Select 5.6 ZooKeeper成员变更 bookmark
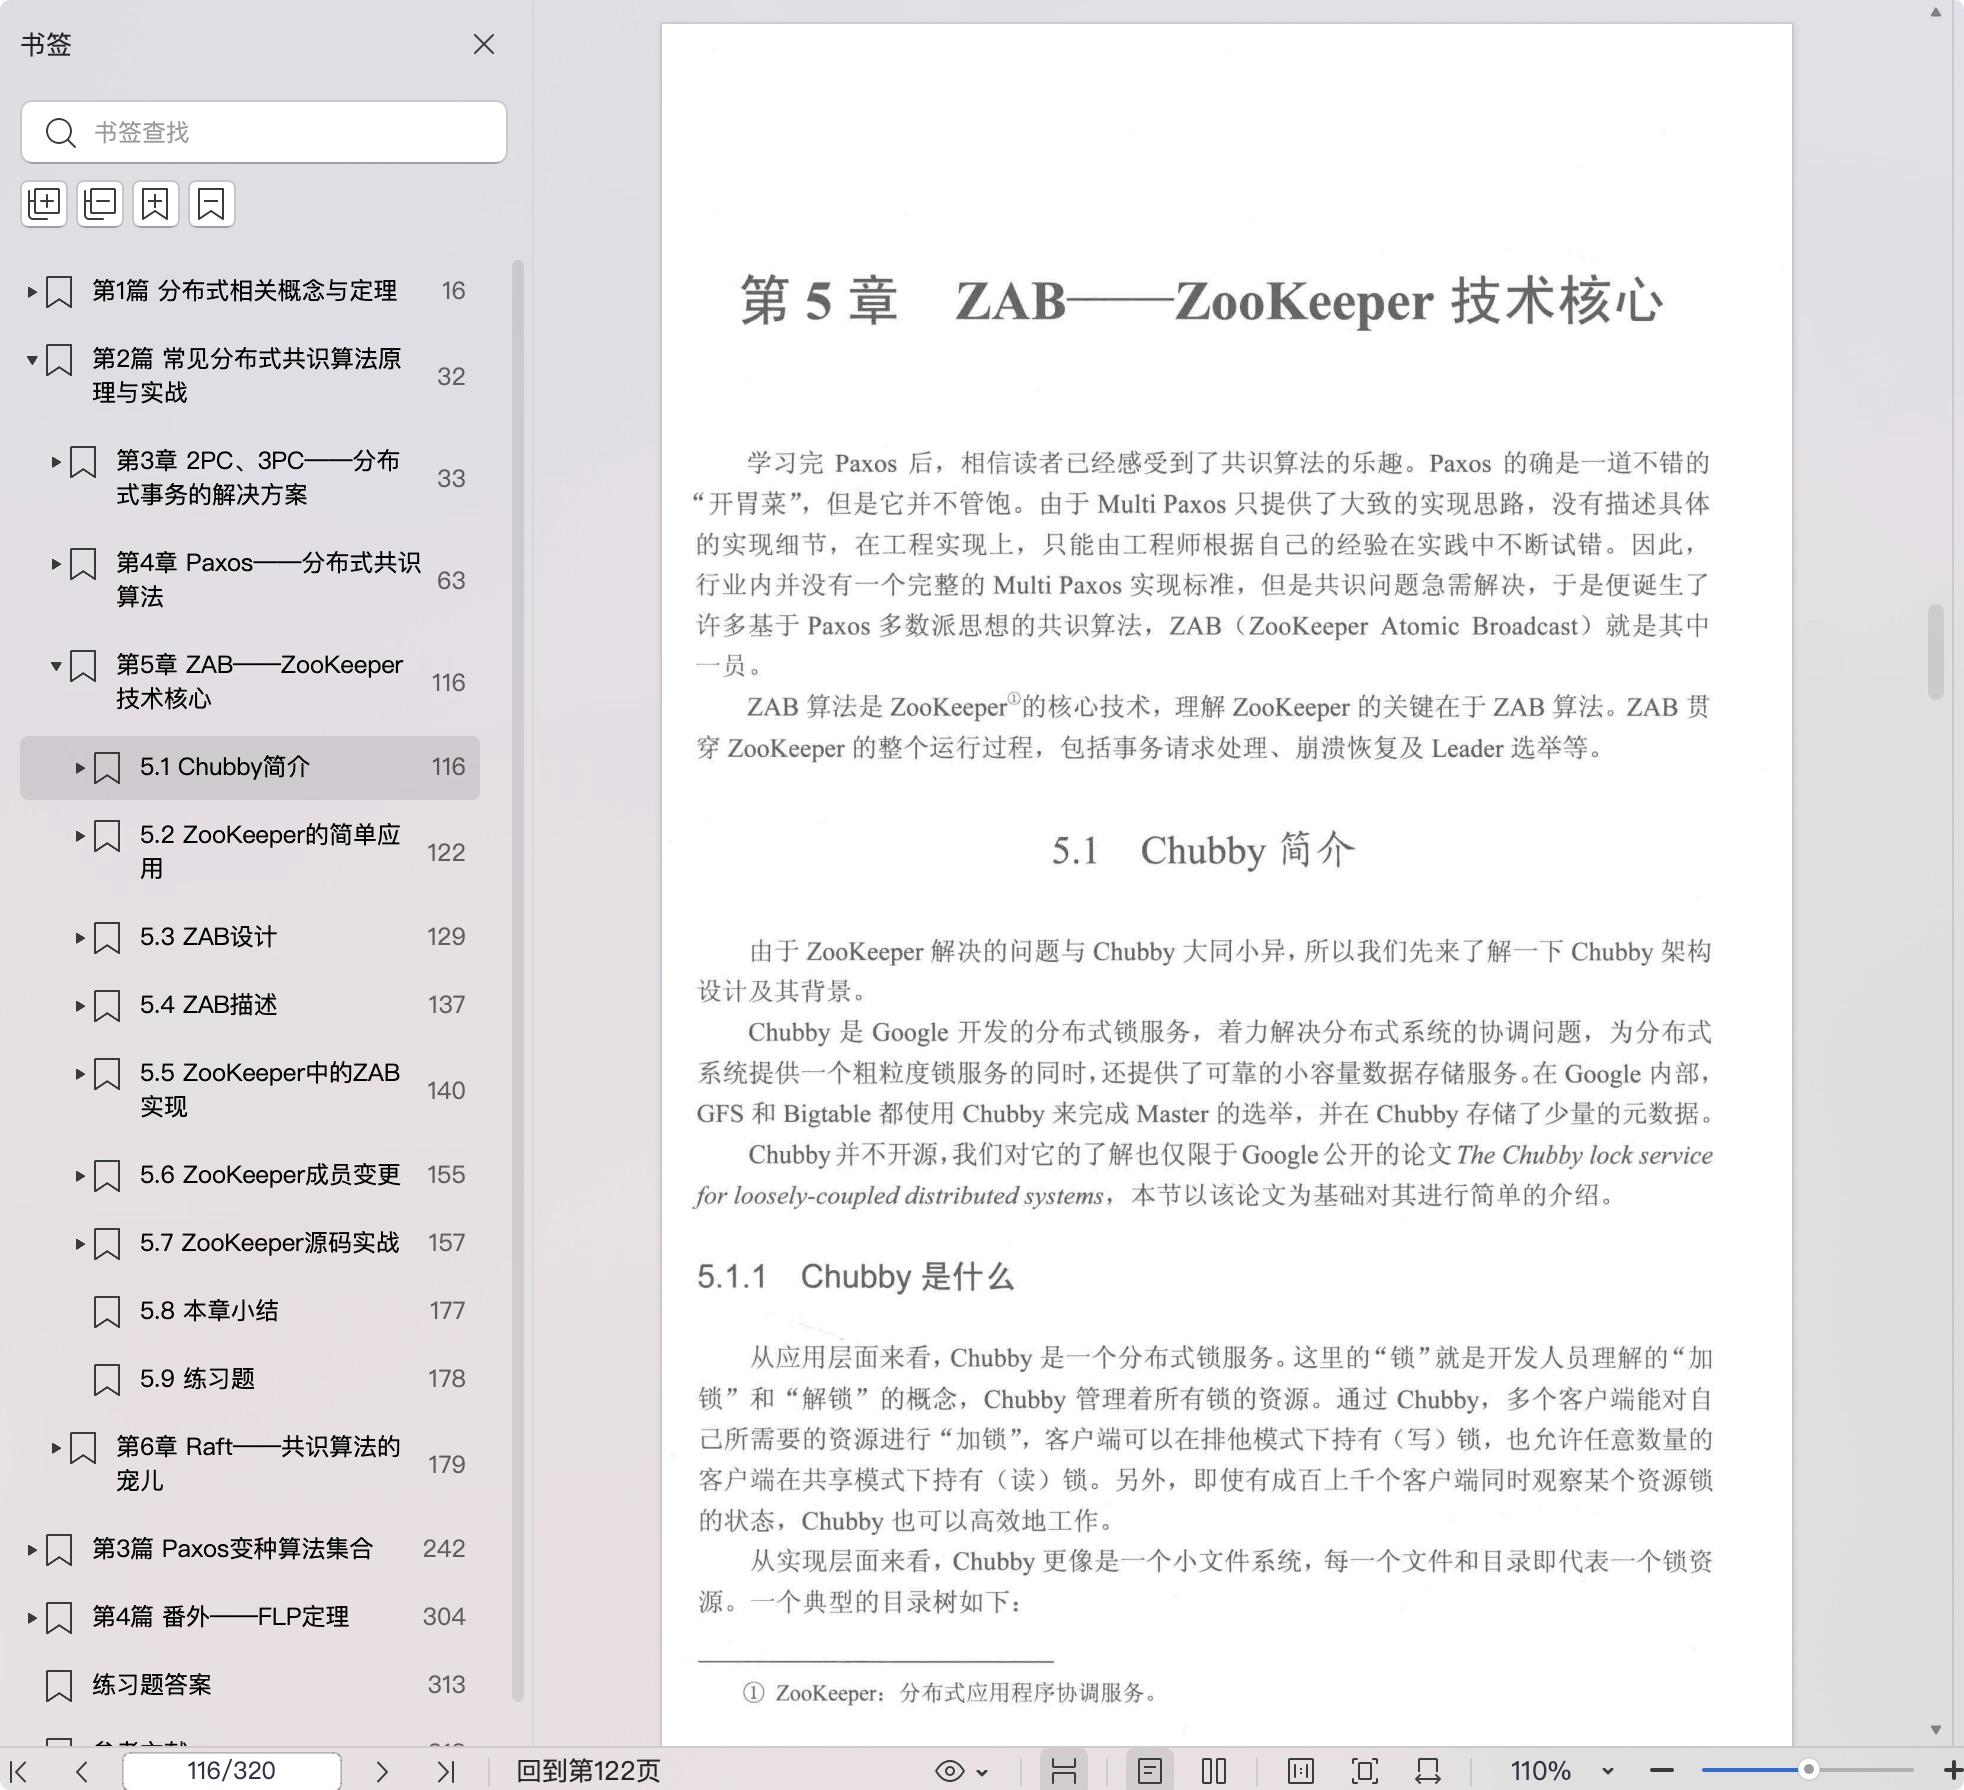Viewport: 1964px width, 1790px height. (270, 1175)
